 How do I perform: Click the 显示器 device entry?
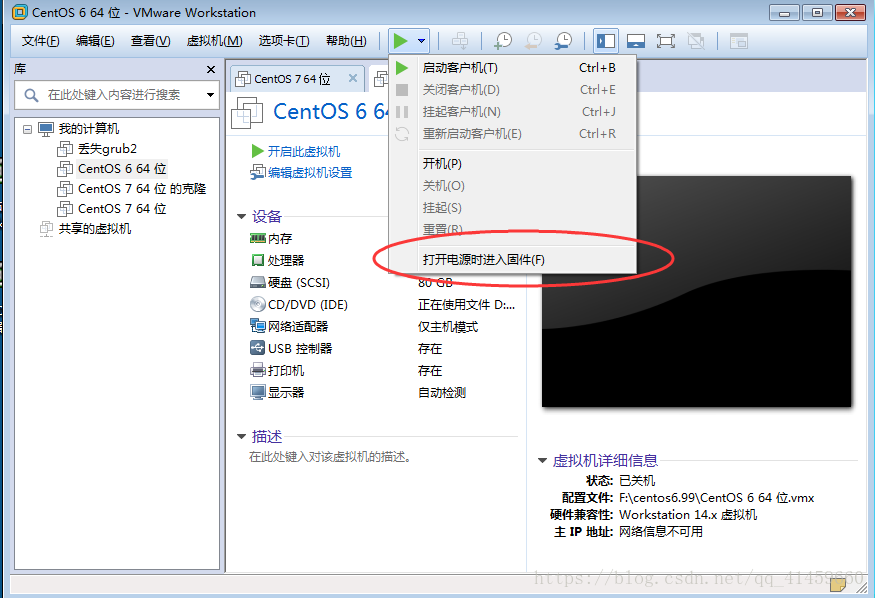pyautogui.click(x=277, y=392)
